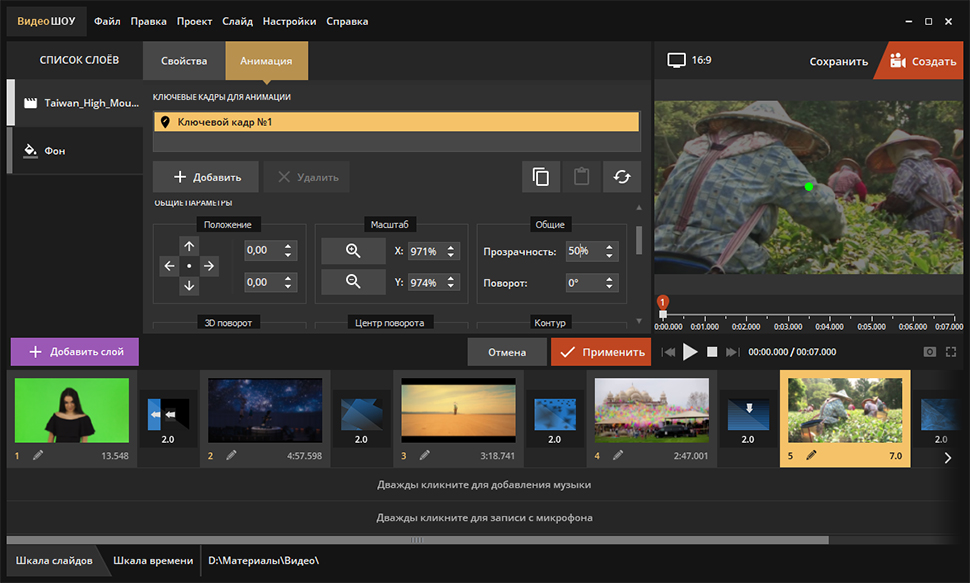The image size is (970, 583).
Task: Select the Фон layer
Action: click(75, 150)
